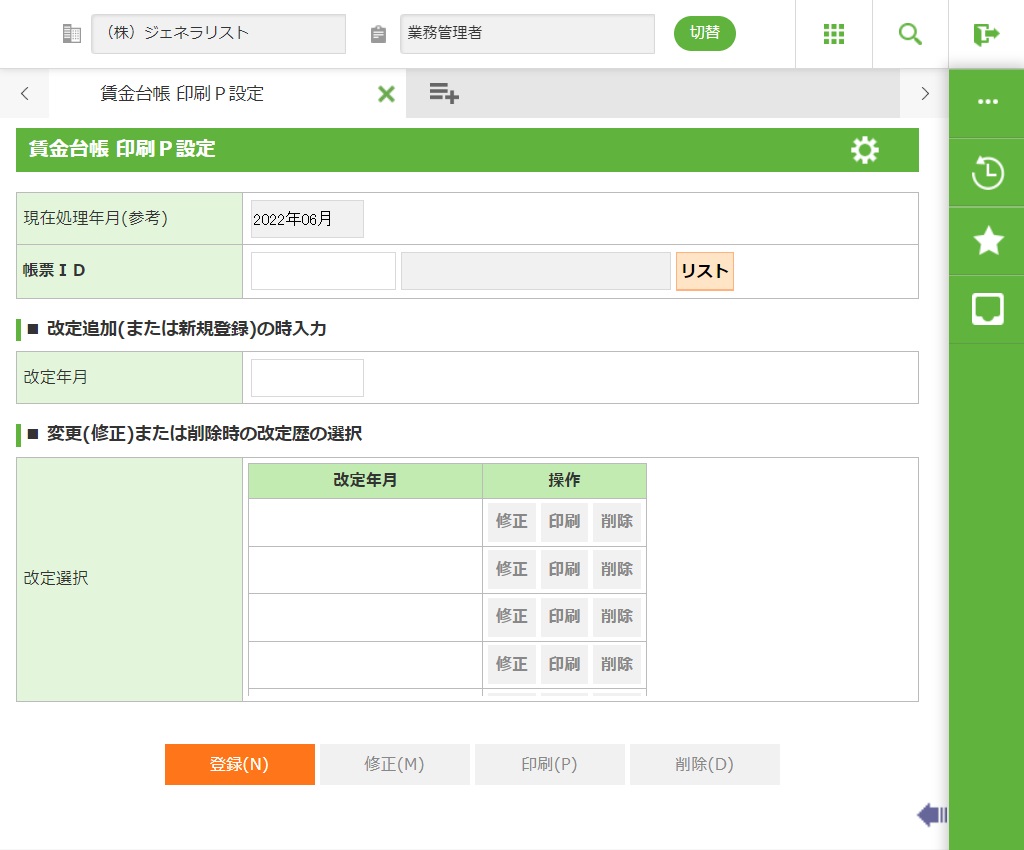Open the history clock icon in sidebar
The width and height of the screenshot is (1024, 850).
987,173
